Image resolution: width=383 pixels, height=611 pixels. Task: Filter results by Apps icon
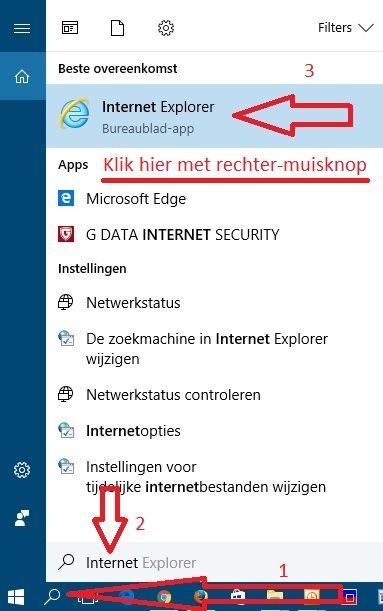click(70, 28)
